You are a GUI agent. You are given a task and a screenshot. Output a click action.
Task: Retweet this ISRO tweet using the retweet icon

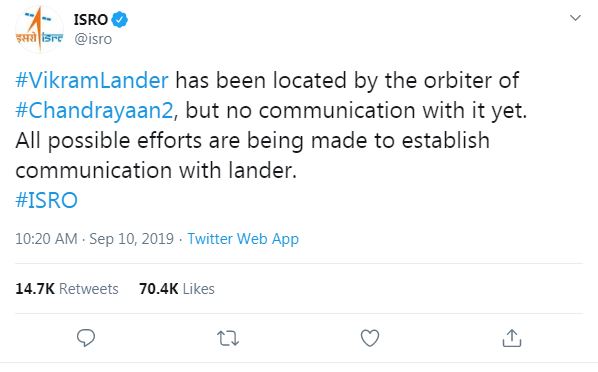[228, 338]
